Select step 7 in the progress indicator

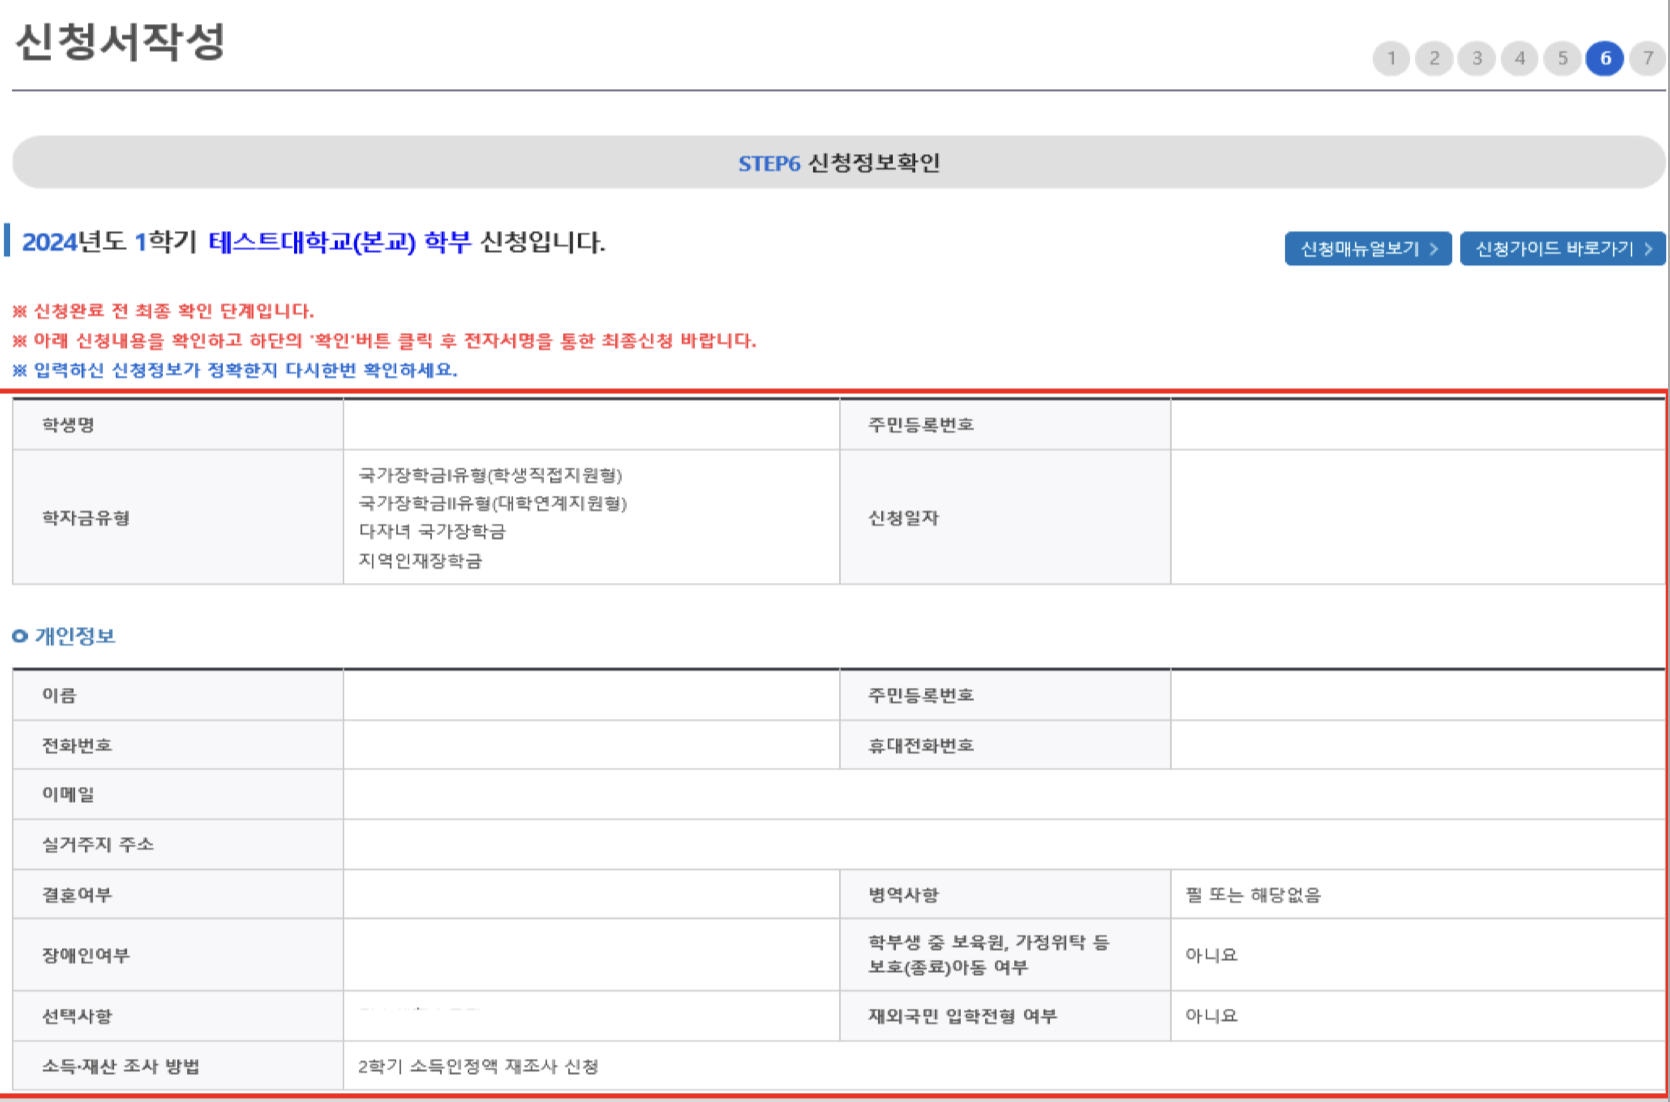1646,58
